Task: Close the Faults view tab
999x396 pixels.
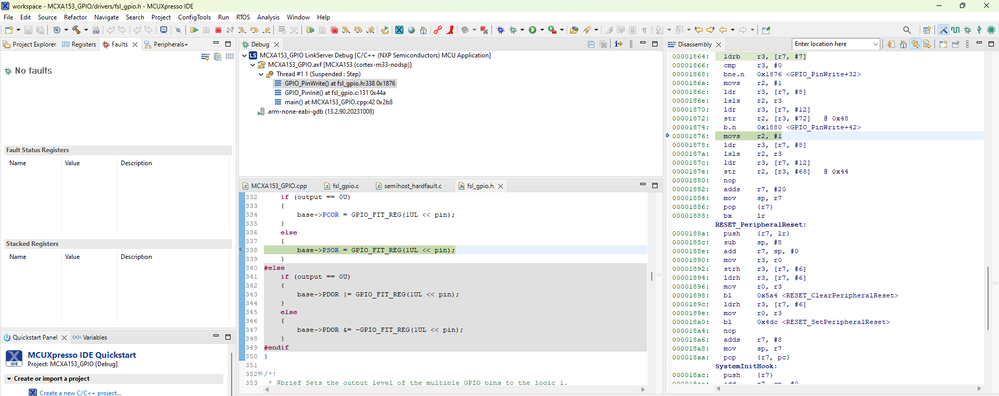Action: coord(135,45)
